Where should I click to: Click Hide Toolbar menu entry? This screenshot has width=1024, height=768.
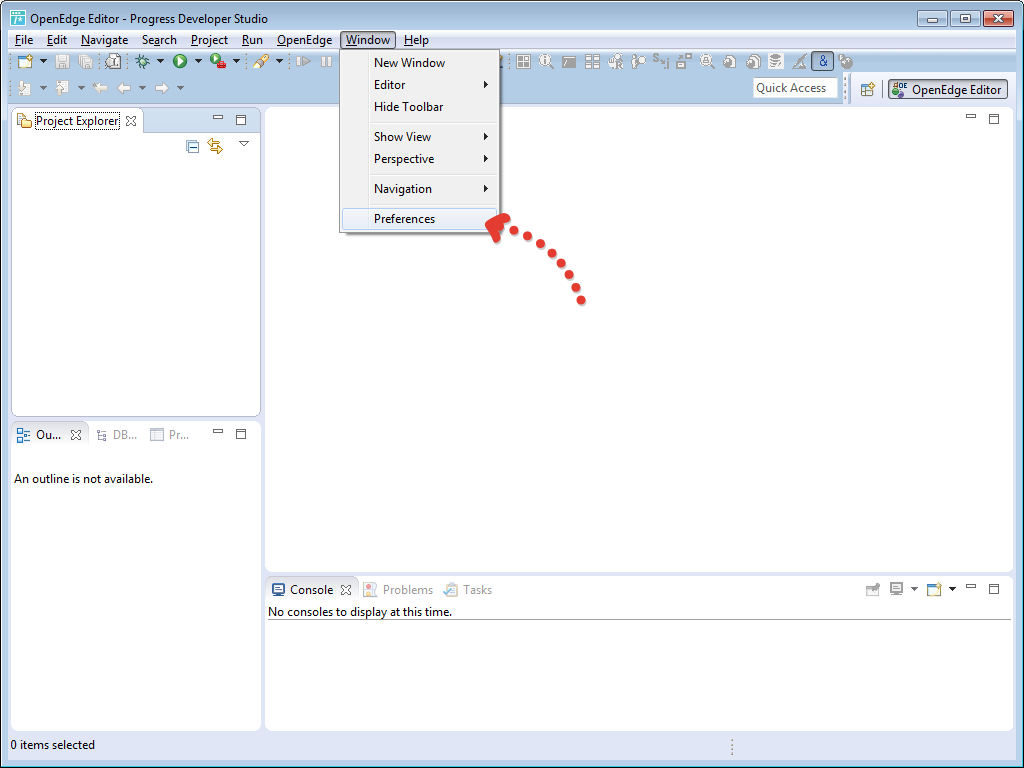tap(419, 106)
